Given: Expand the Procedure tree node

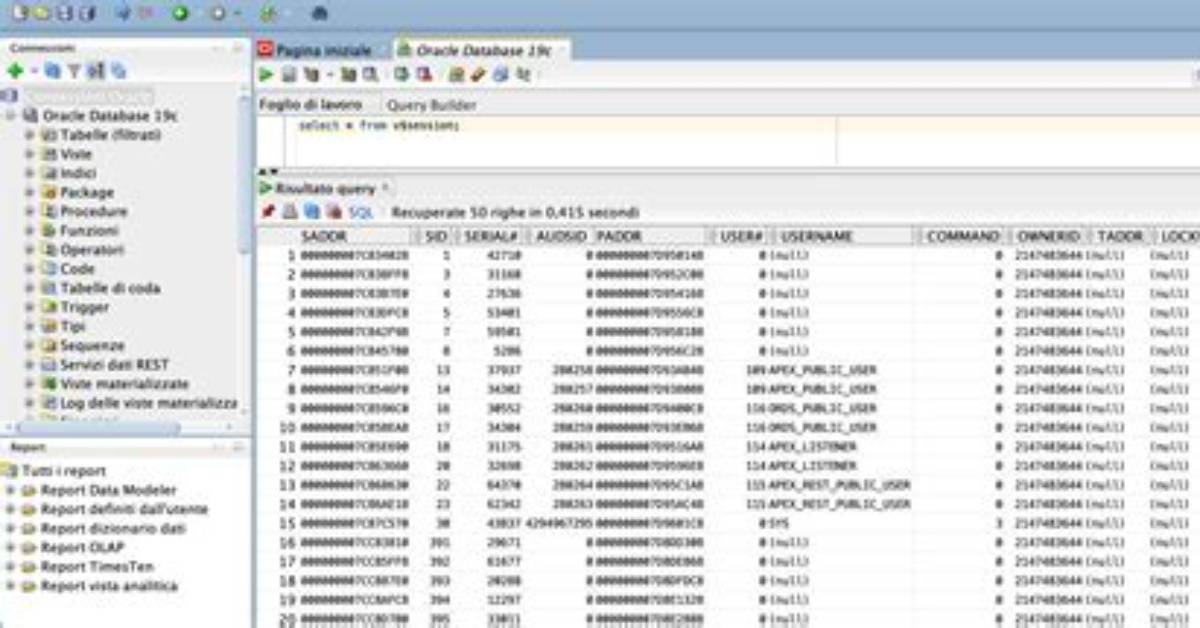Looking at the screenshot, I should click(29, 211).
